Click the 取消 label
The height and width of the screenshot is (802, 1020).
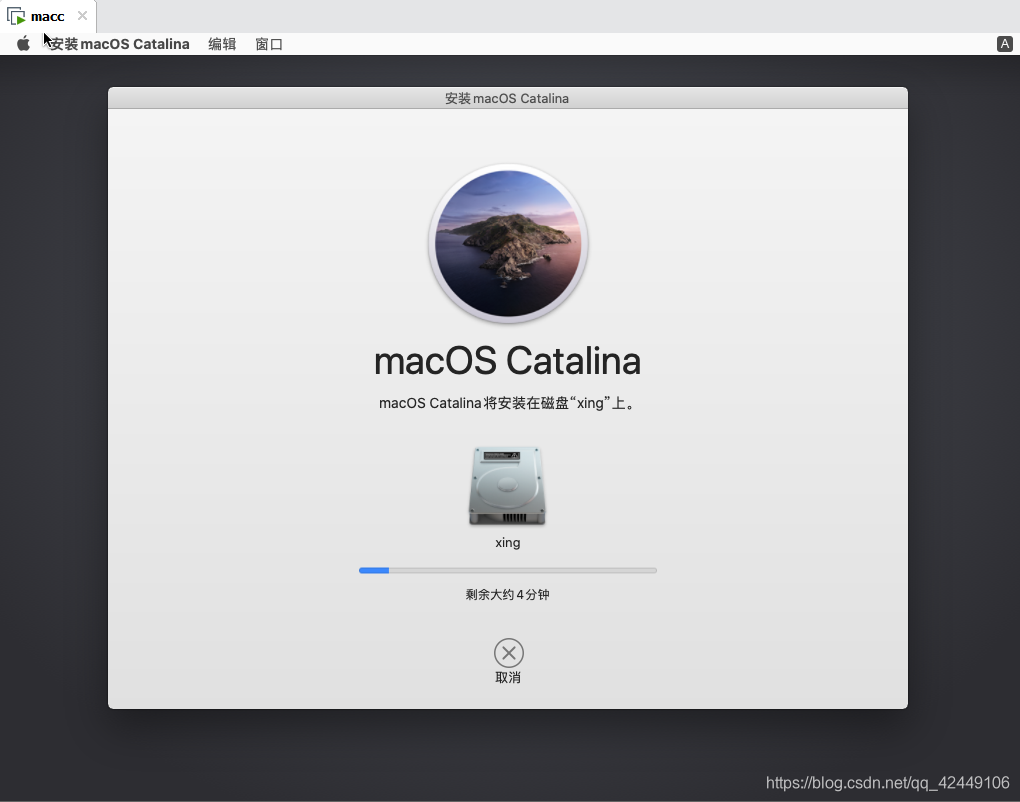tap(508, 677)
